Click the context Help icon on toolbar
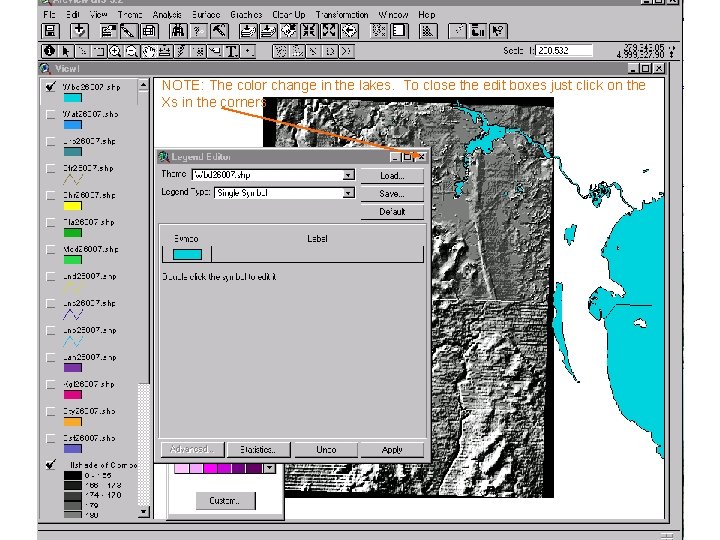 click(x=498, y=31)
